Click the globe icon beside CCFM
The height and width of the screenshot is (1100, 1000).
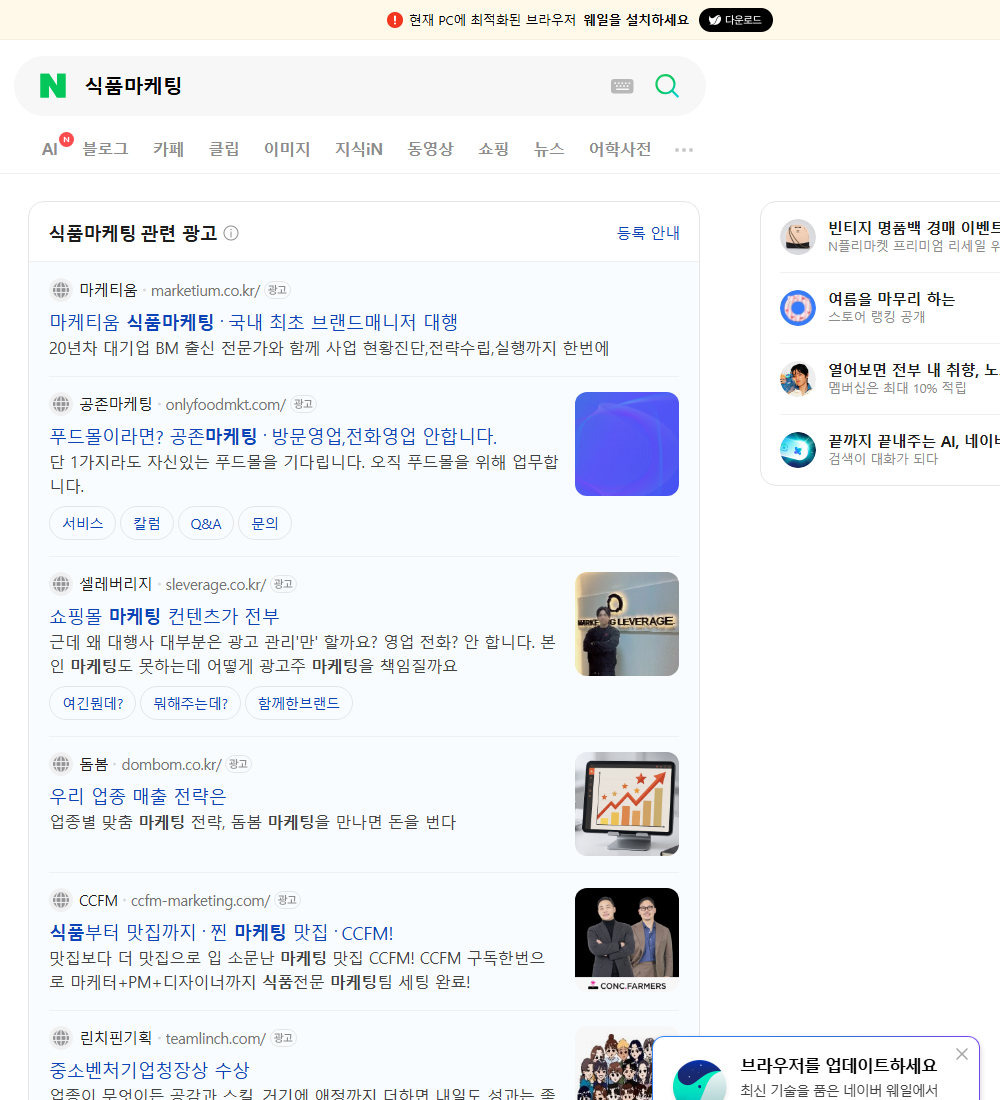point(61,900)
